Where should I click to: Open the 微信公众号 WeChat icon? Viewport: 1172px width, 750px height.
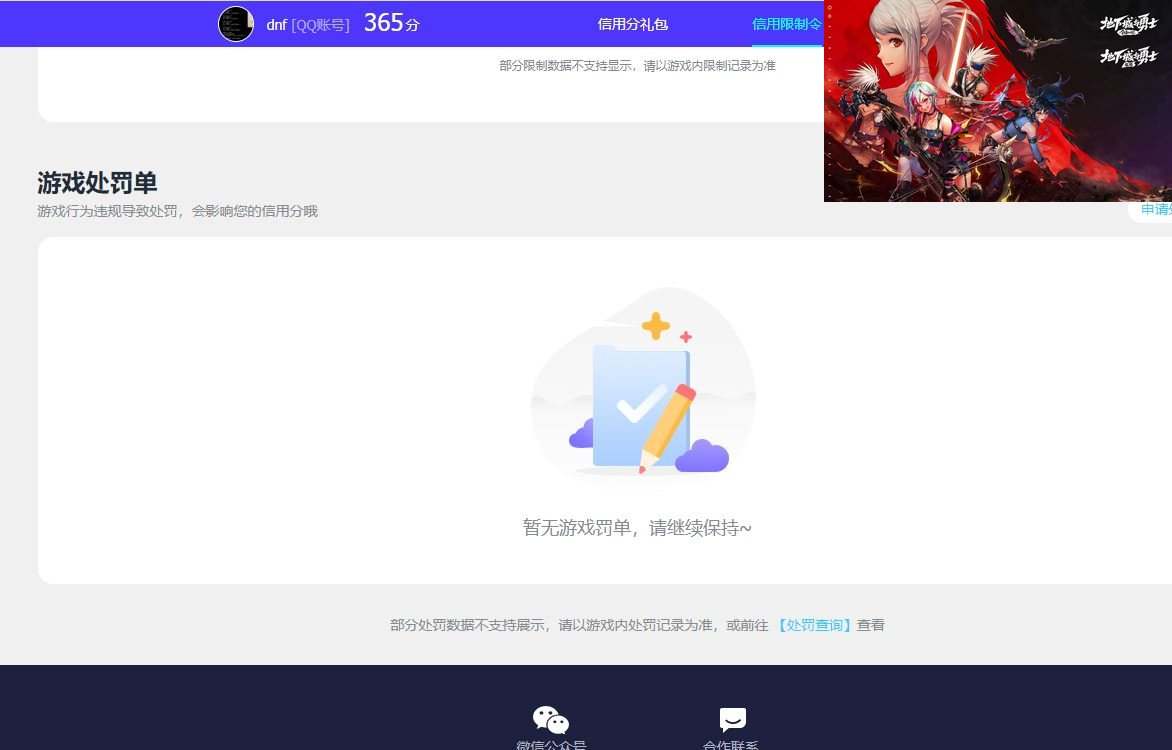(x=551, y=719)
